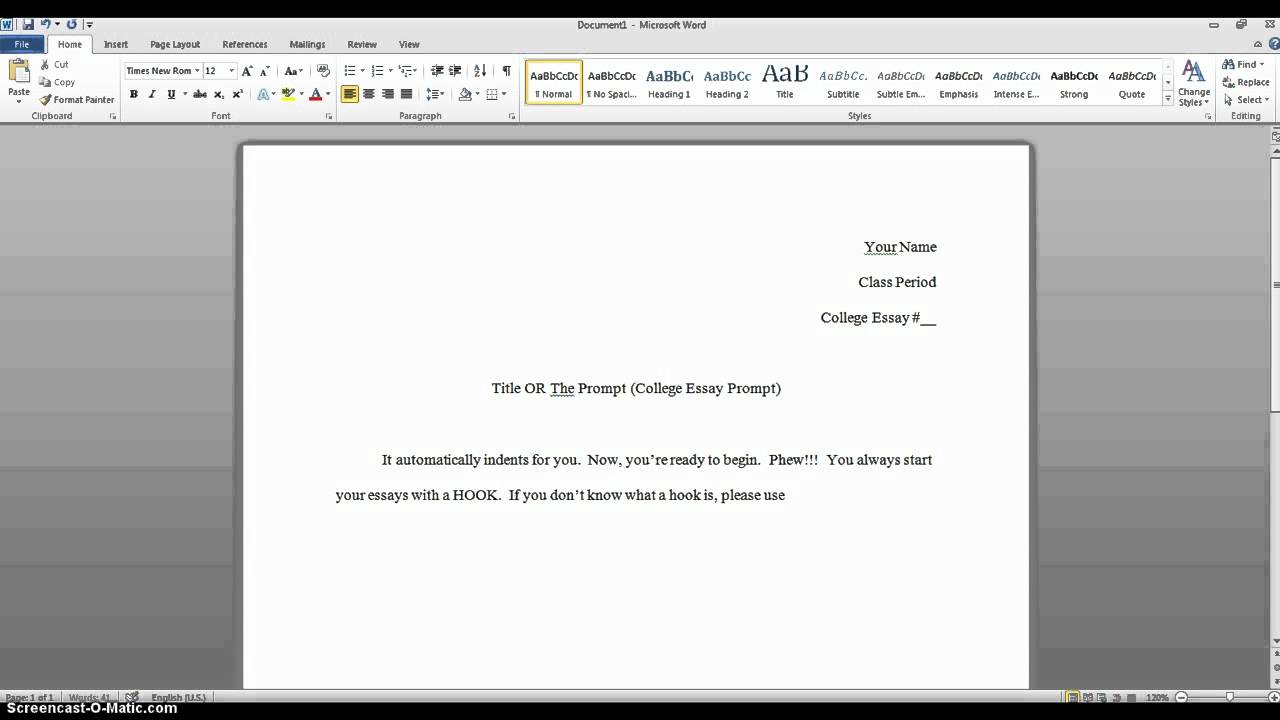The height and width of the screenshot is (720, 1280).
Task: Click the Replace button
Action: (x=1247, y=82)
